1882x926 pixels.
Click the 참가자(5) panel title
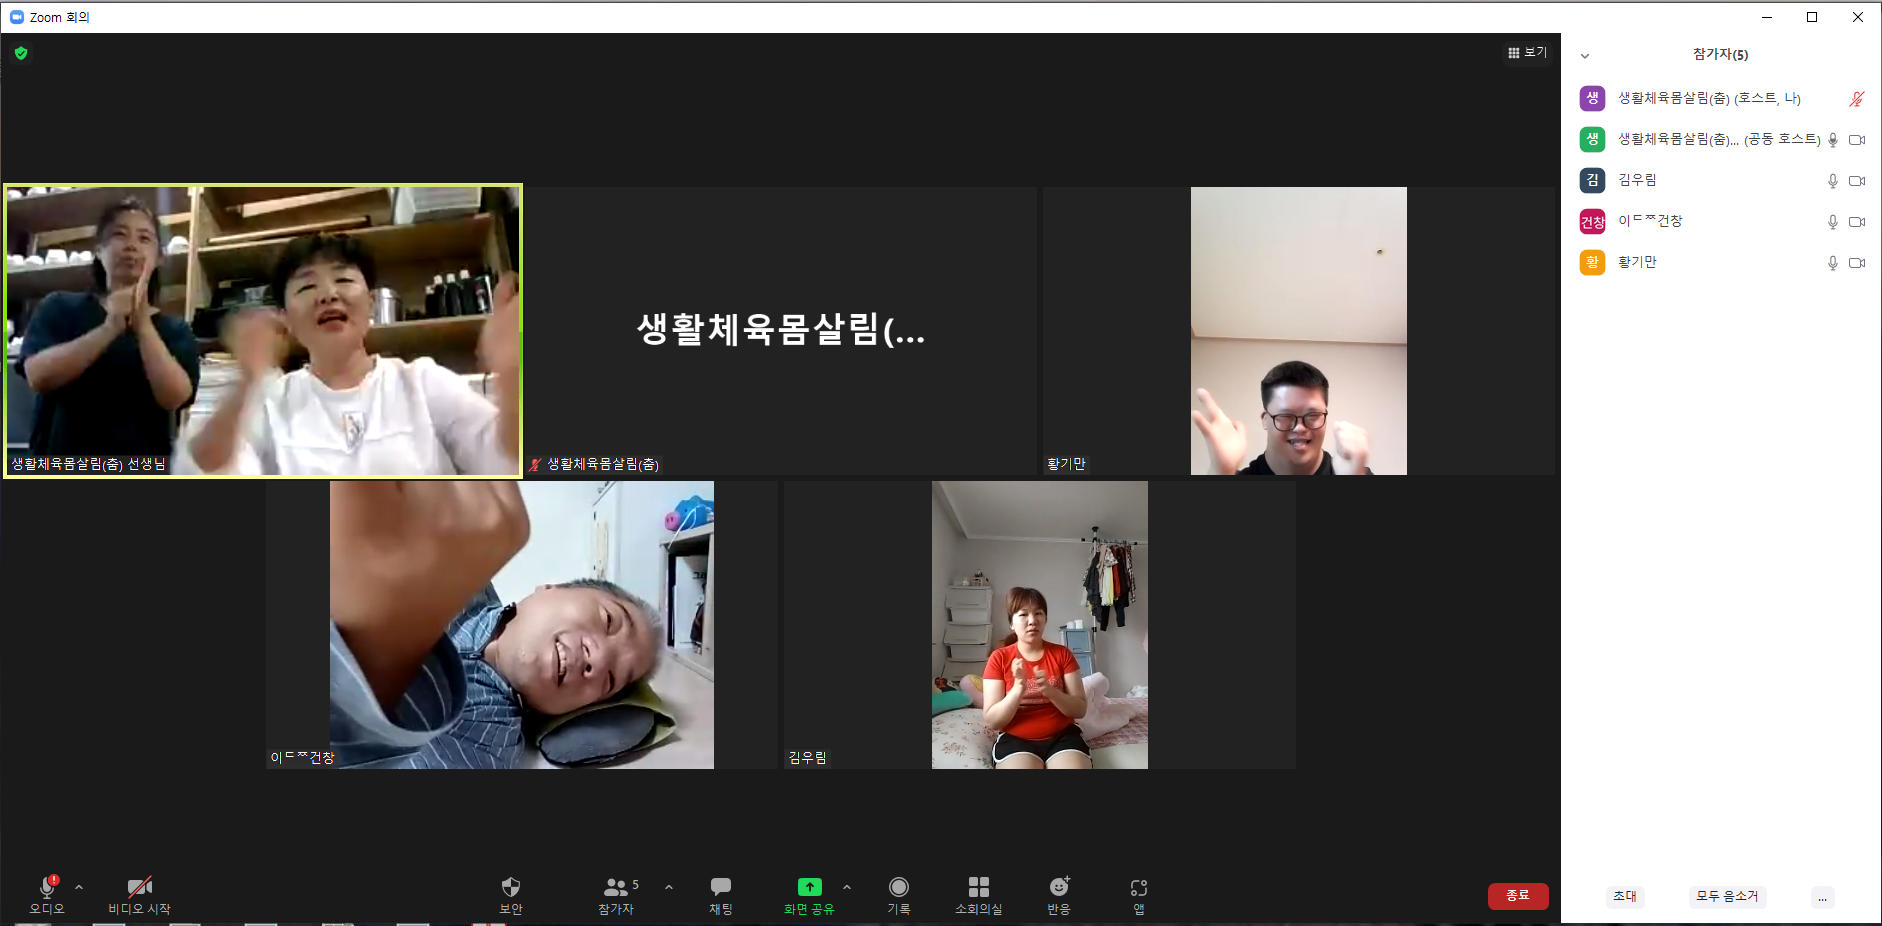1720,54
